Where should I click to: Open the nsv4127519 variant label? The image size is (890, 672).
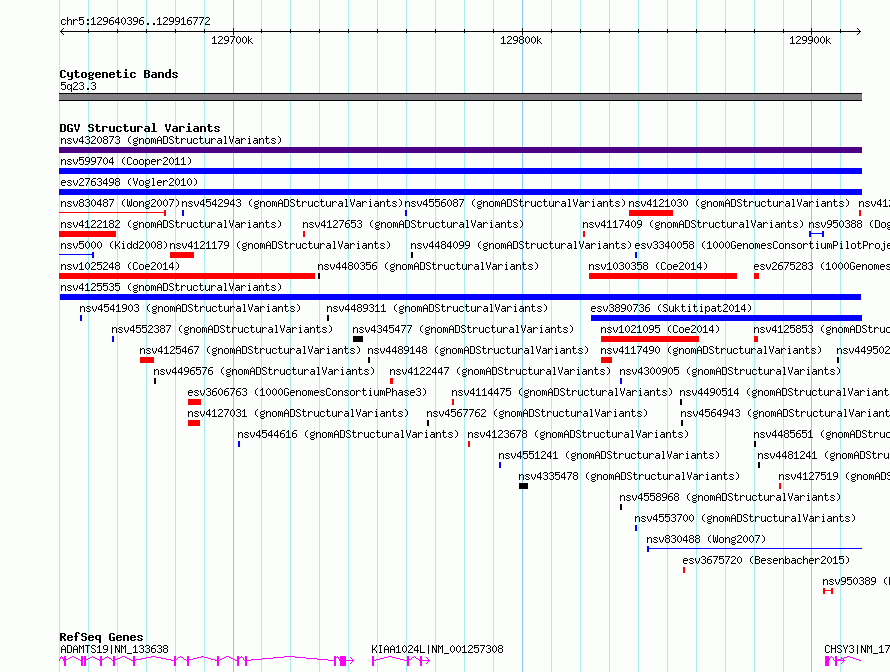tap(834, 476)
